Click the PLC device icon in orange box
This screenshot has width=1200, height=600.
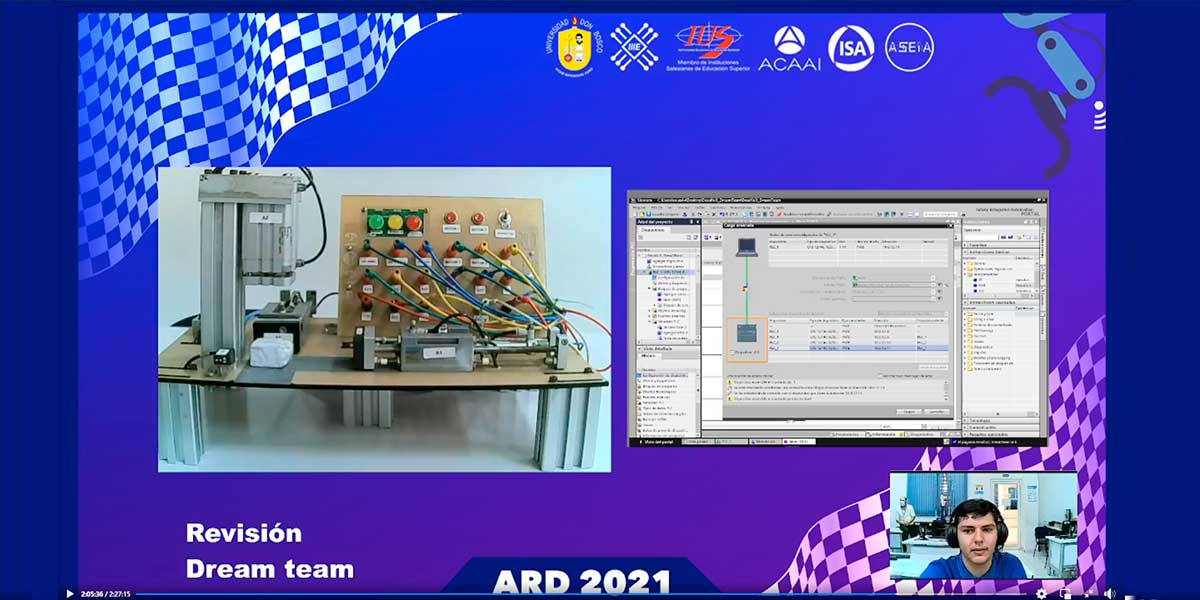pos(747,333)
